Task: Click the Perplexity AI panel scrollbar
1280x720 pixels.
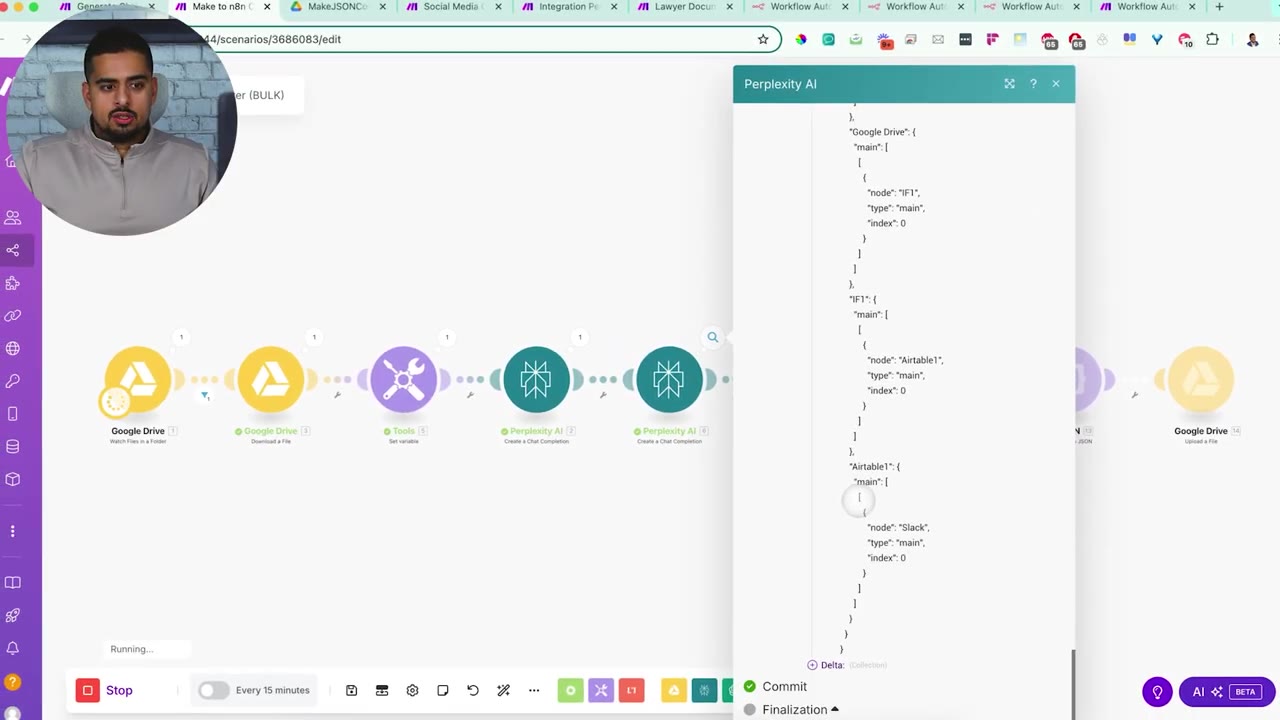Action: point(1073,683)
